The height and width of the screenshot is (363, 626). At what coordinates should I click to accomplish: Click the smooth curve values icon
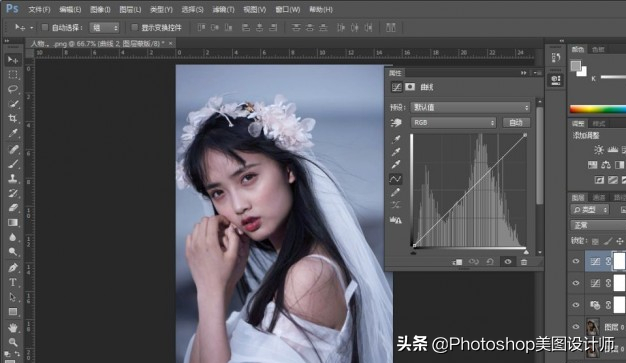point(396,206)
